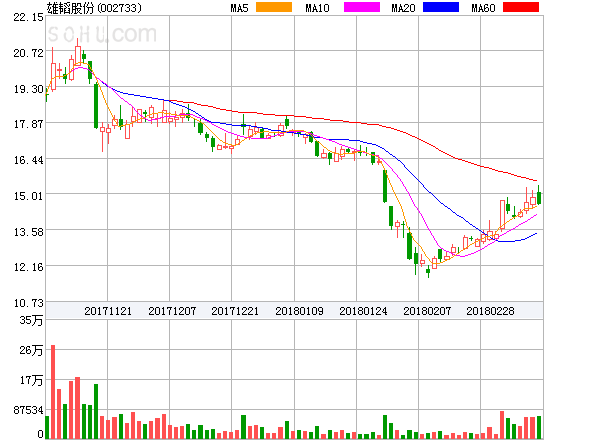Click the 20171221 date label
600x440 pixels.
pos(235,311)
